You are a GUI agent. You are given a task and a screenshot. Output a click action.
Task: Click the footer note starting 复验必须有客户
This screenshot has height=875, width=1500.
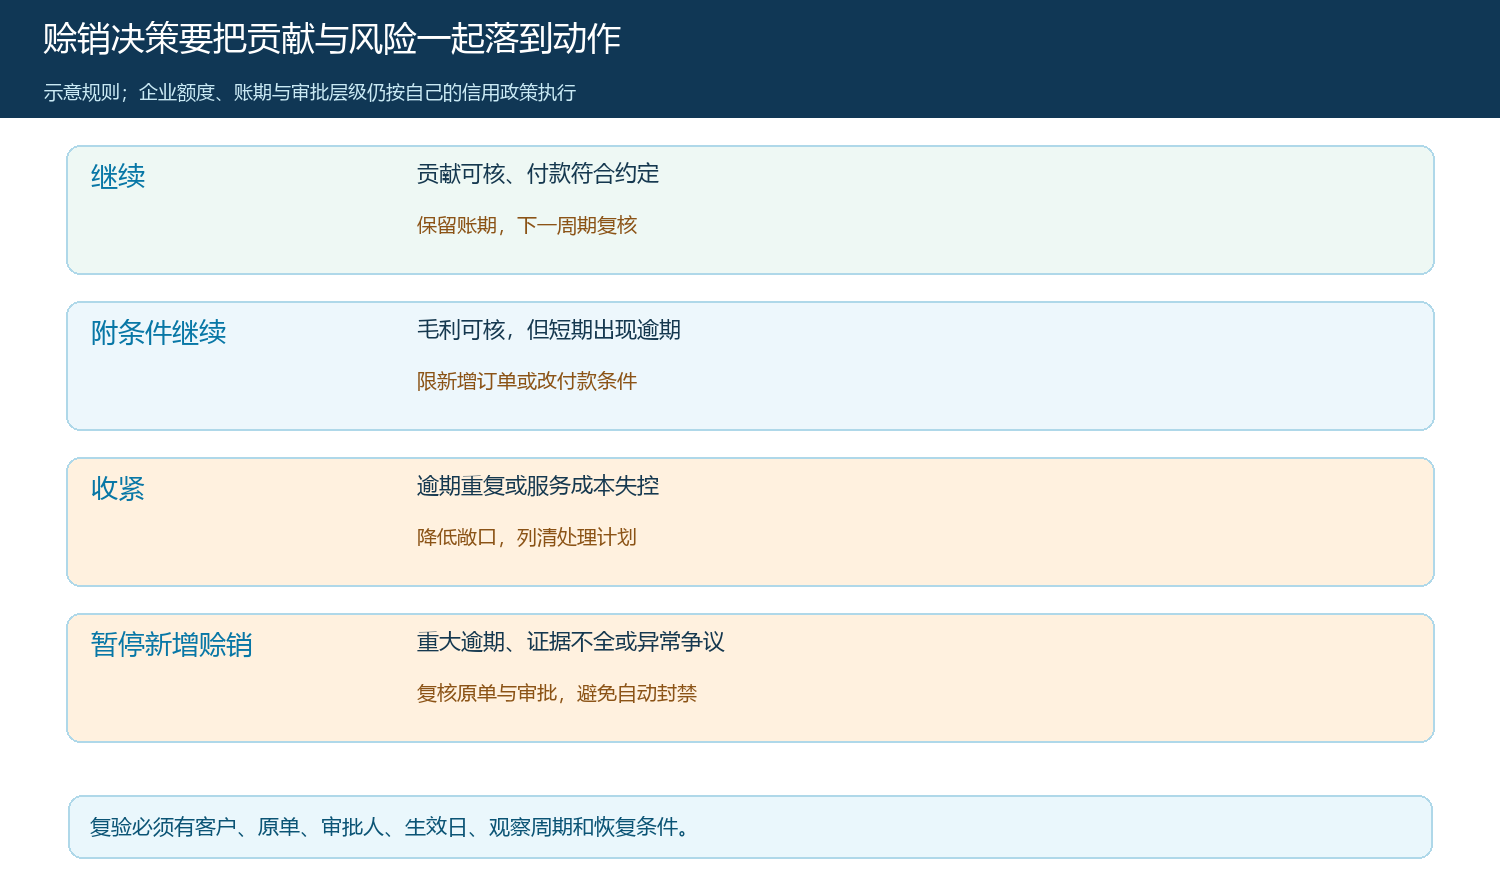tap(390, 827)
